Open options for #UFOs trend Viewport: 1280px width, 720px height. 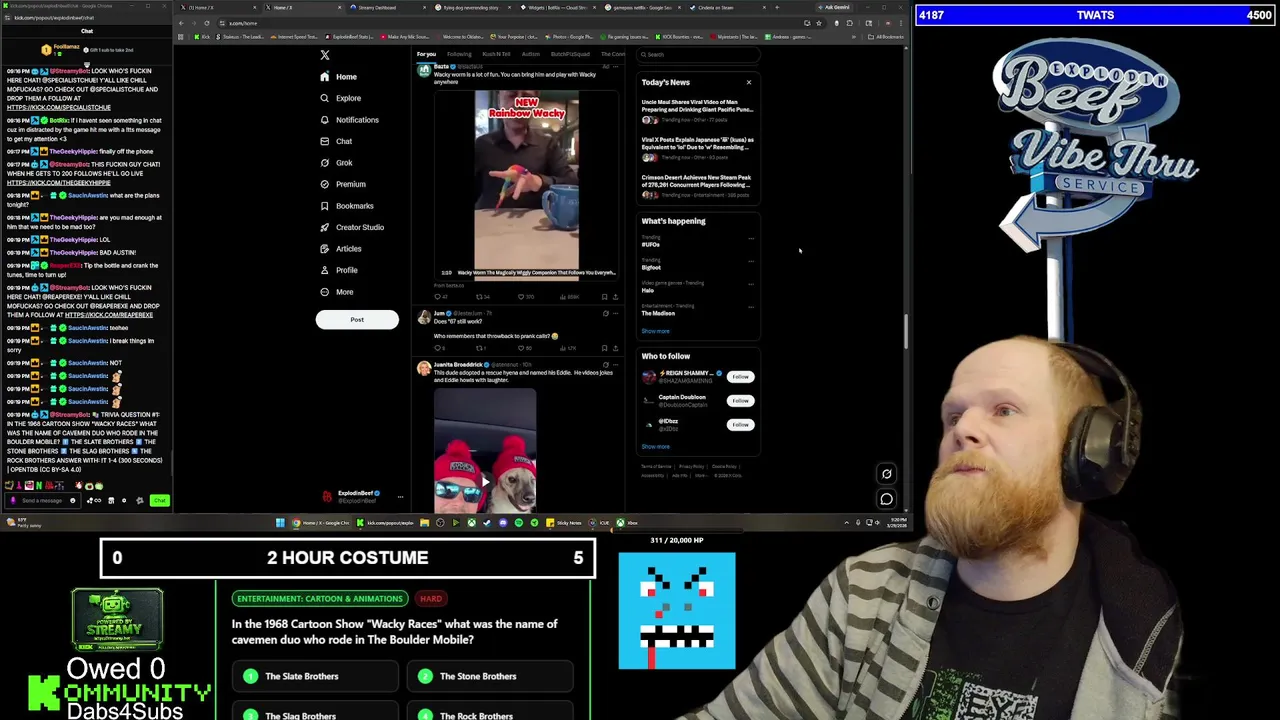[x=751, y=238]
